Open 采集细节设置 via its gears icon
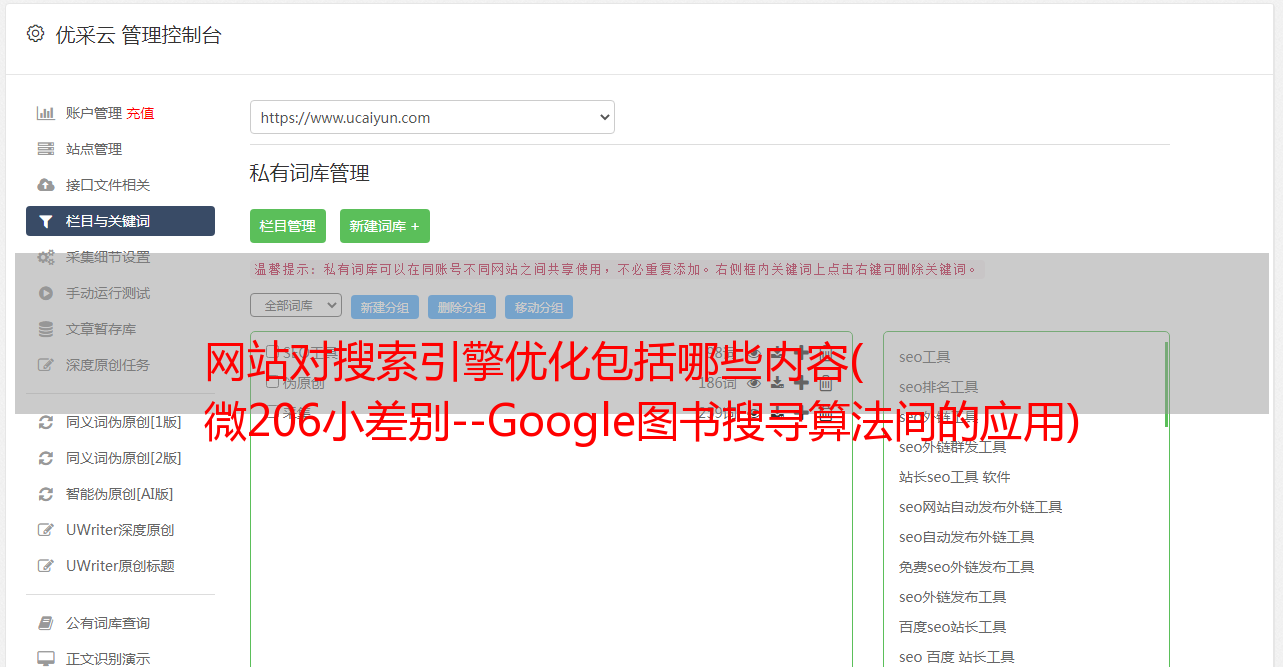1283x667 pixels. [46, 257]
